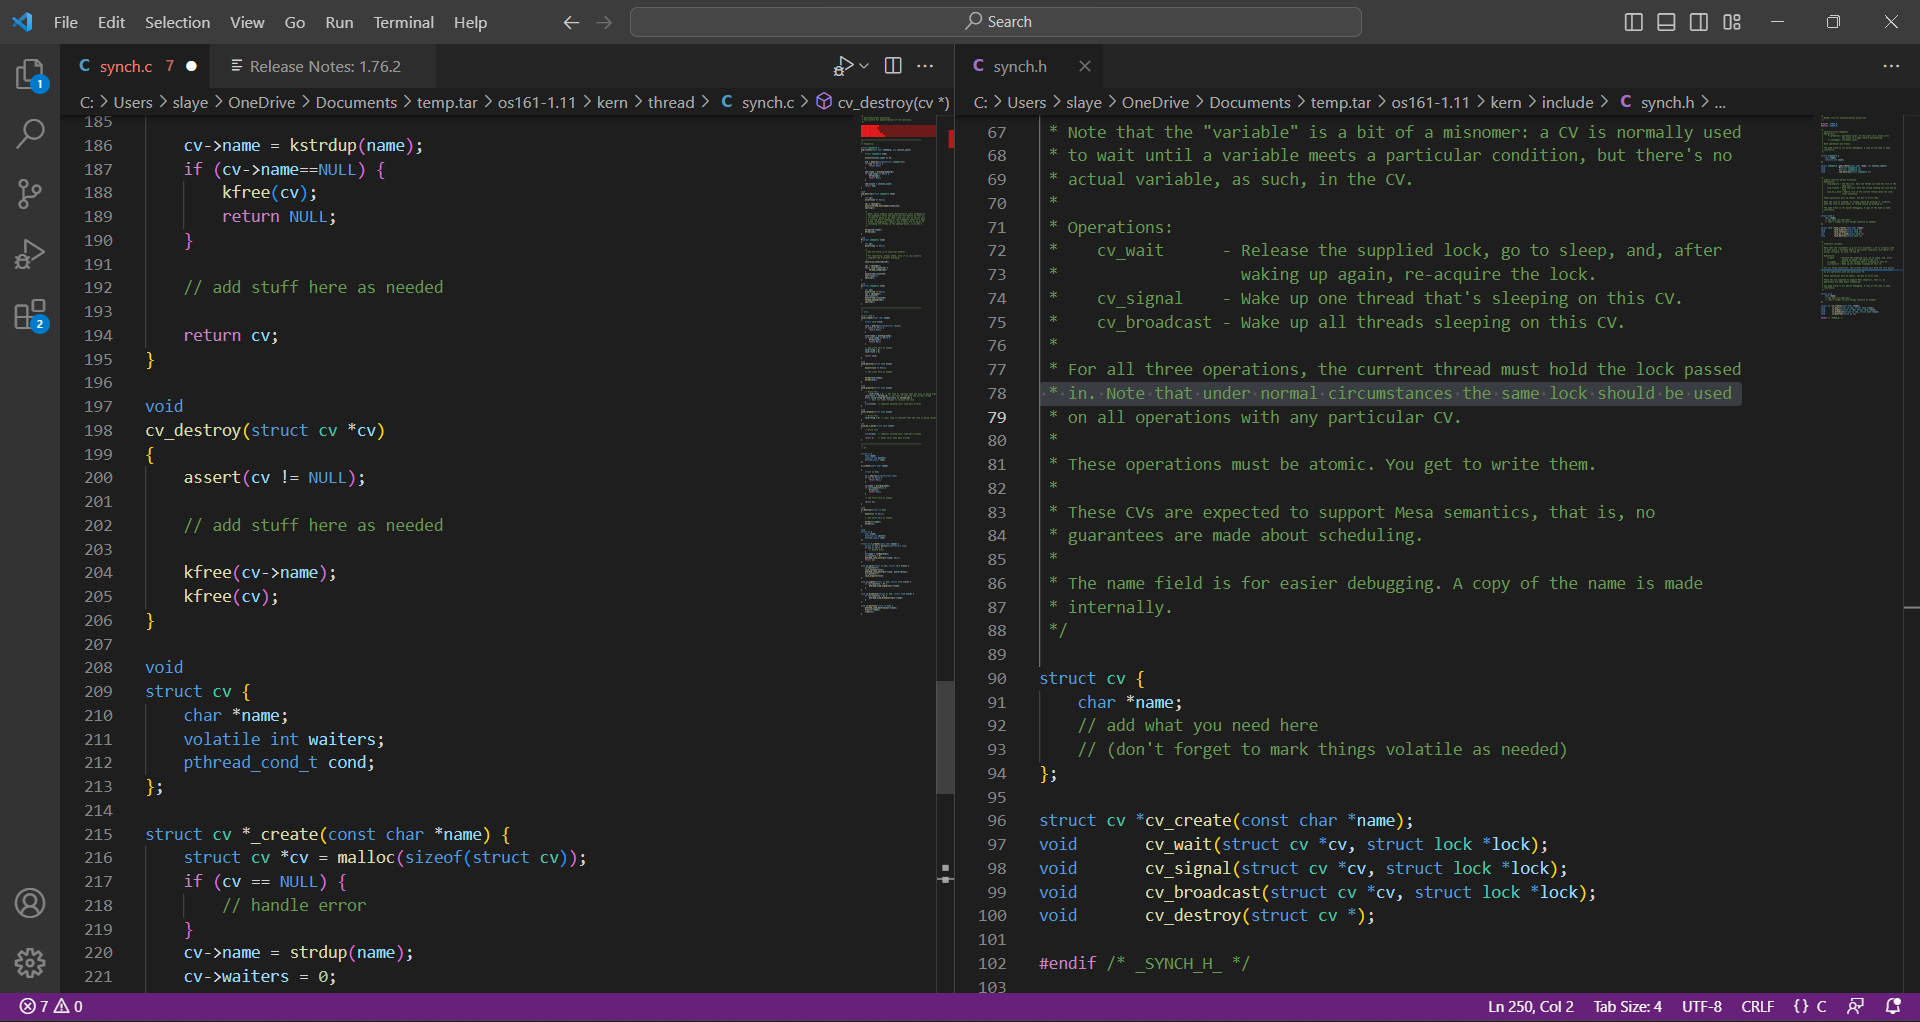Open the Terminal menu

pyautogui.click(x=403, y=22)
